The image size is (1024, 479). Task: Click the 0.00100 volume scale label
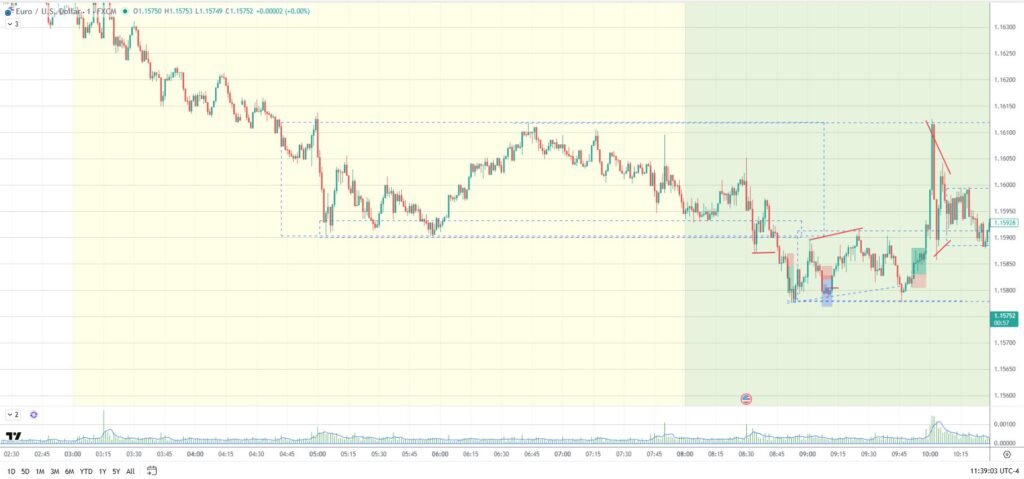pos(1004,424)
